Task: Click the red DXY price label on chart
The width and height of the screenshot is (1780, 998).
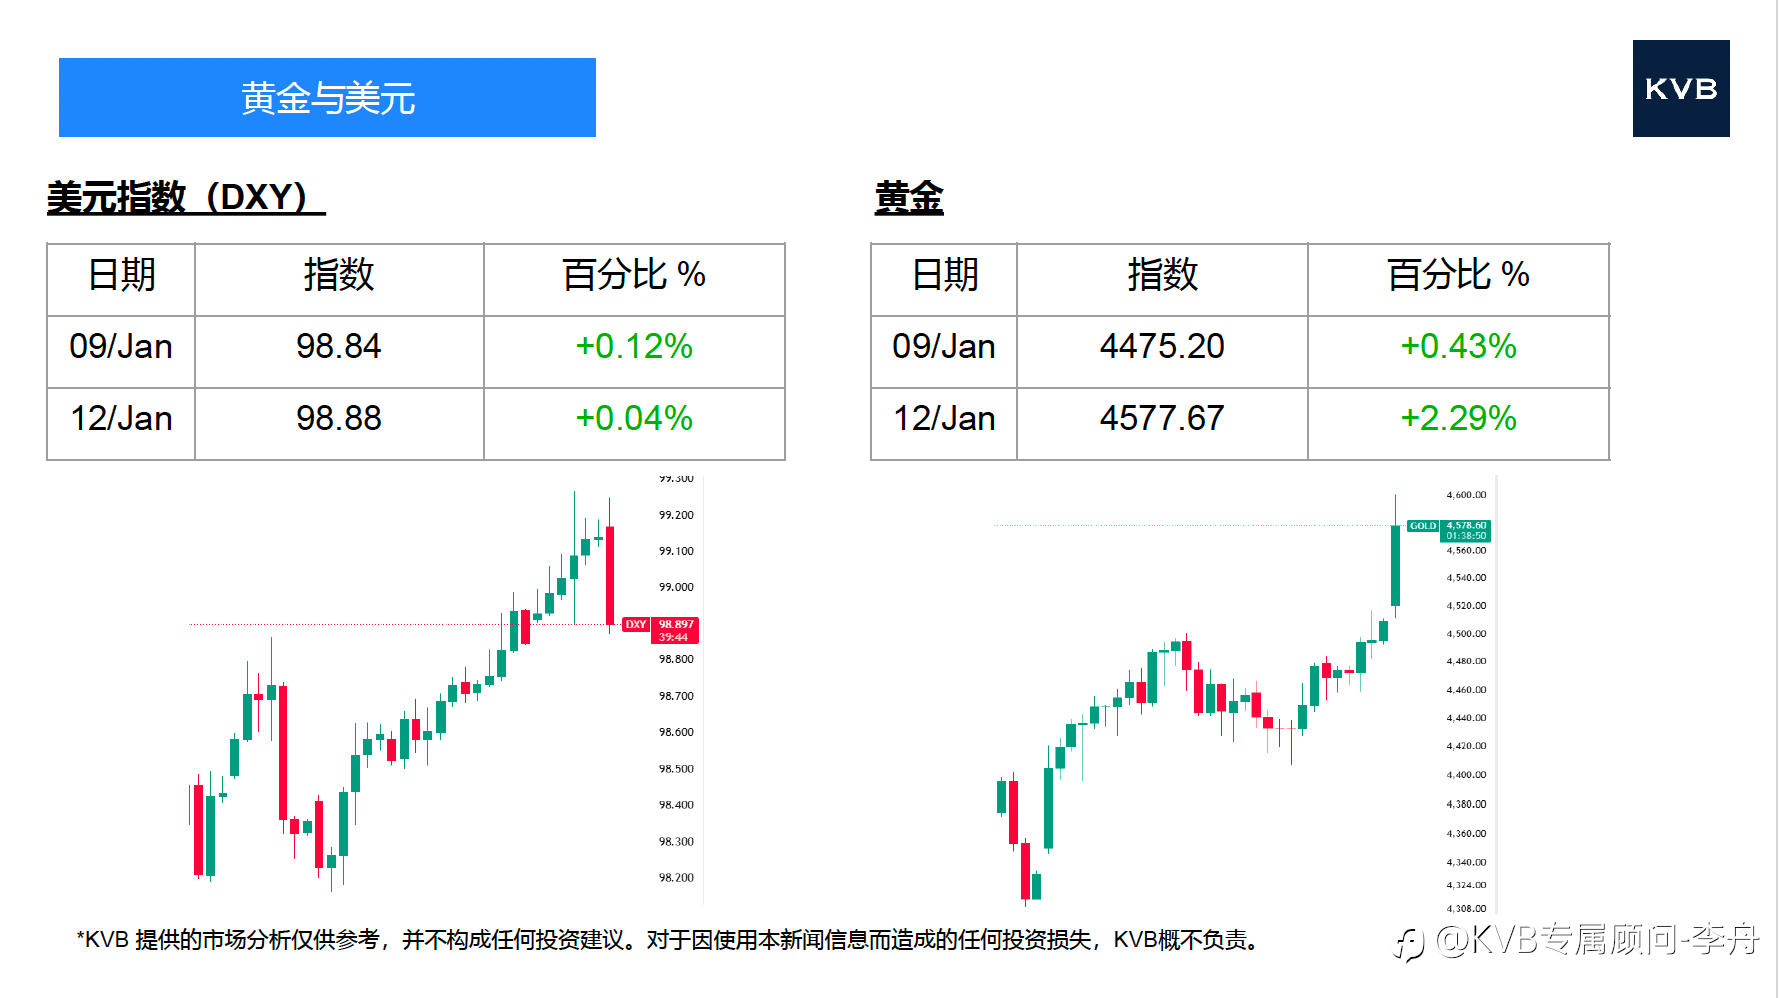Action: click(661, 630)
